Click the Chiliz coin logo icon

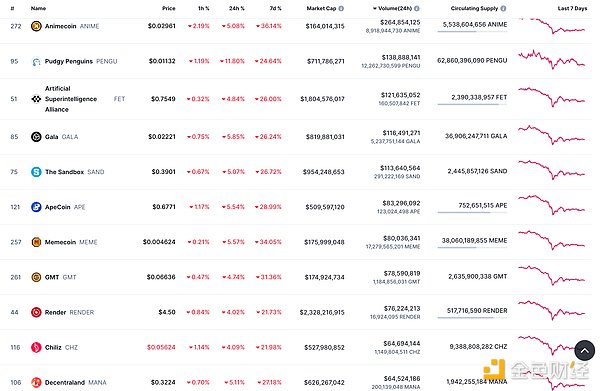coord(36,347)
